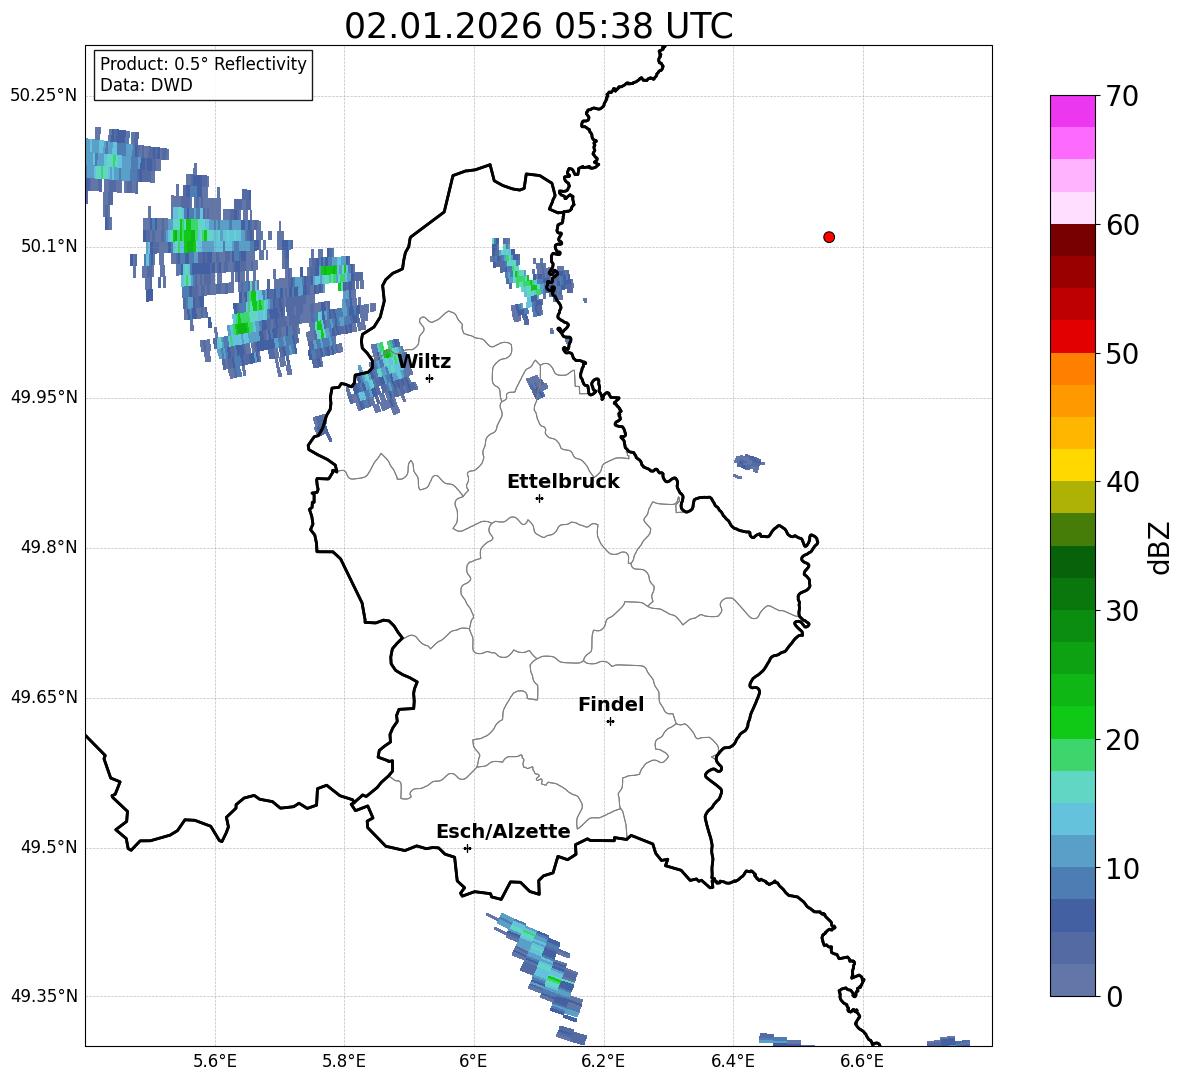Click the 50.1°N latitude label
The image size is (1184, 1081).
[x=49, y=246]
